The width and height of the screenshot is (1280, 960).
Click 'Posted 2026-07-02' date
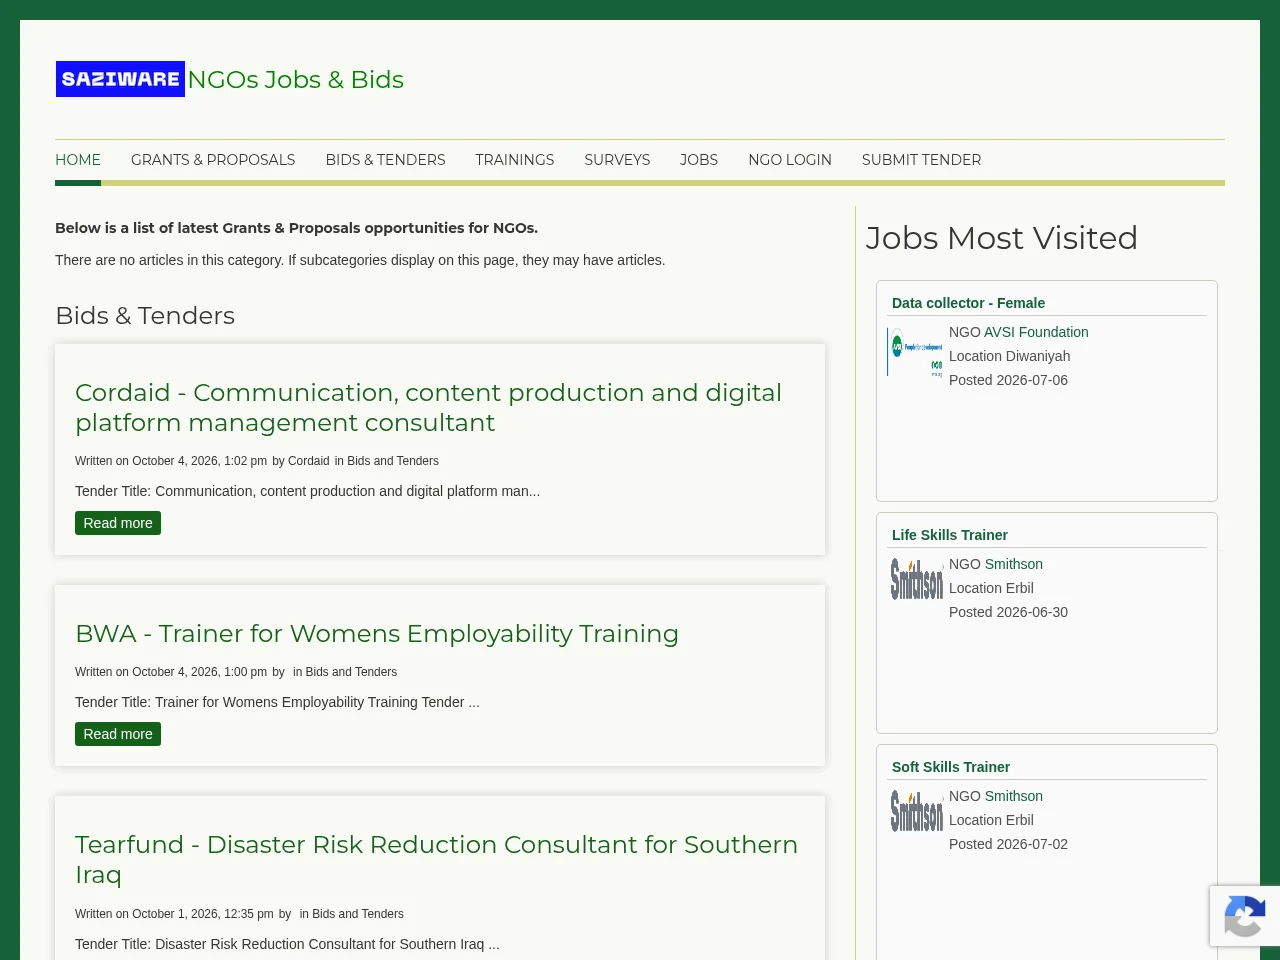point(1008,844)
